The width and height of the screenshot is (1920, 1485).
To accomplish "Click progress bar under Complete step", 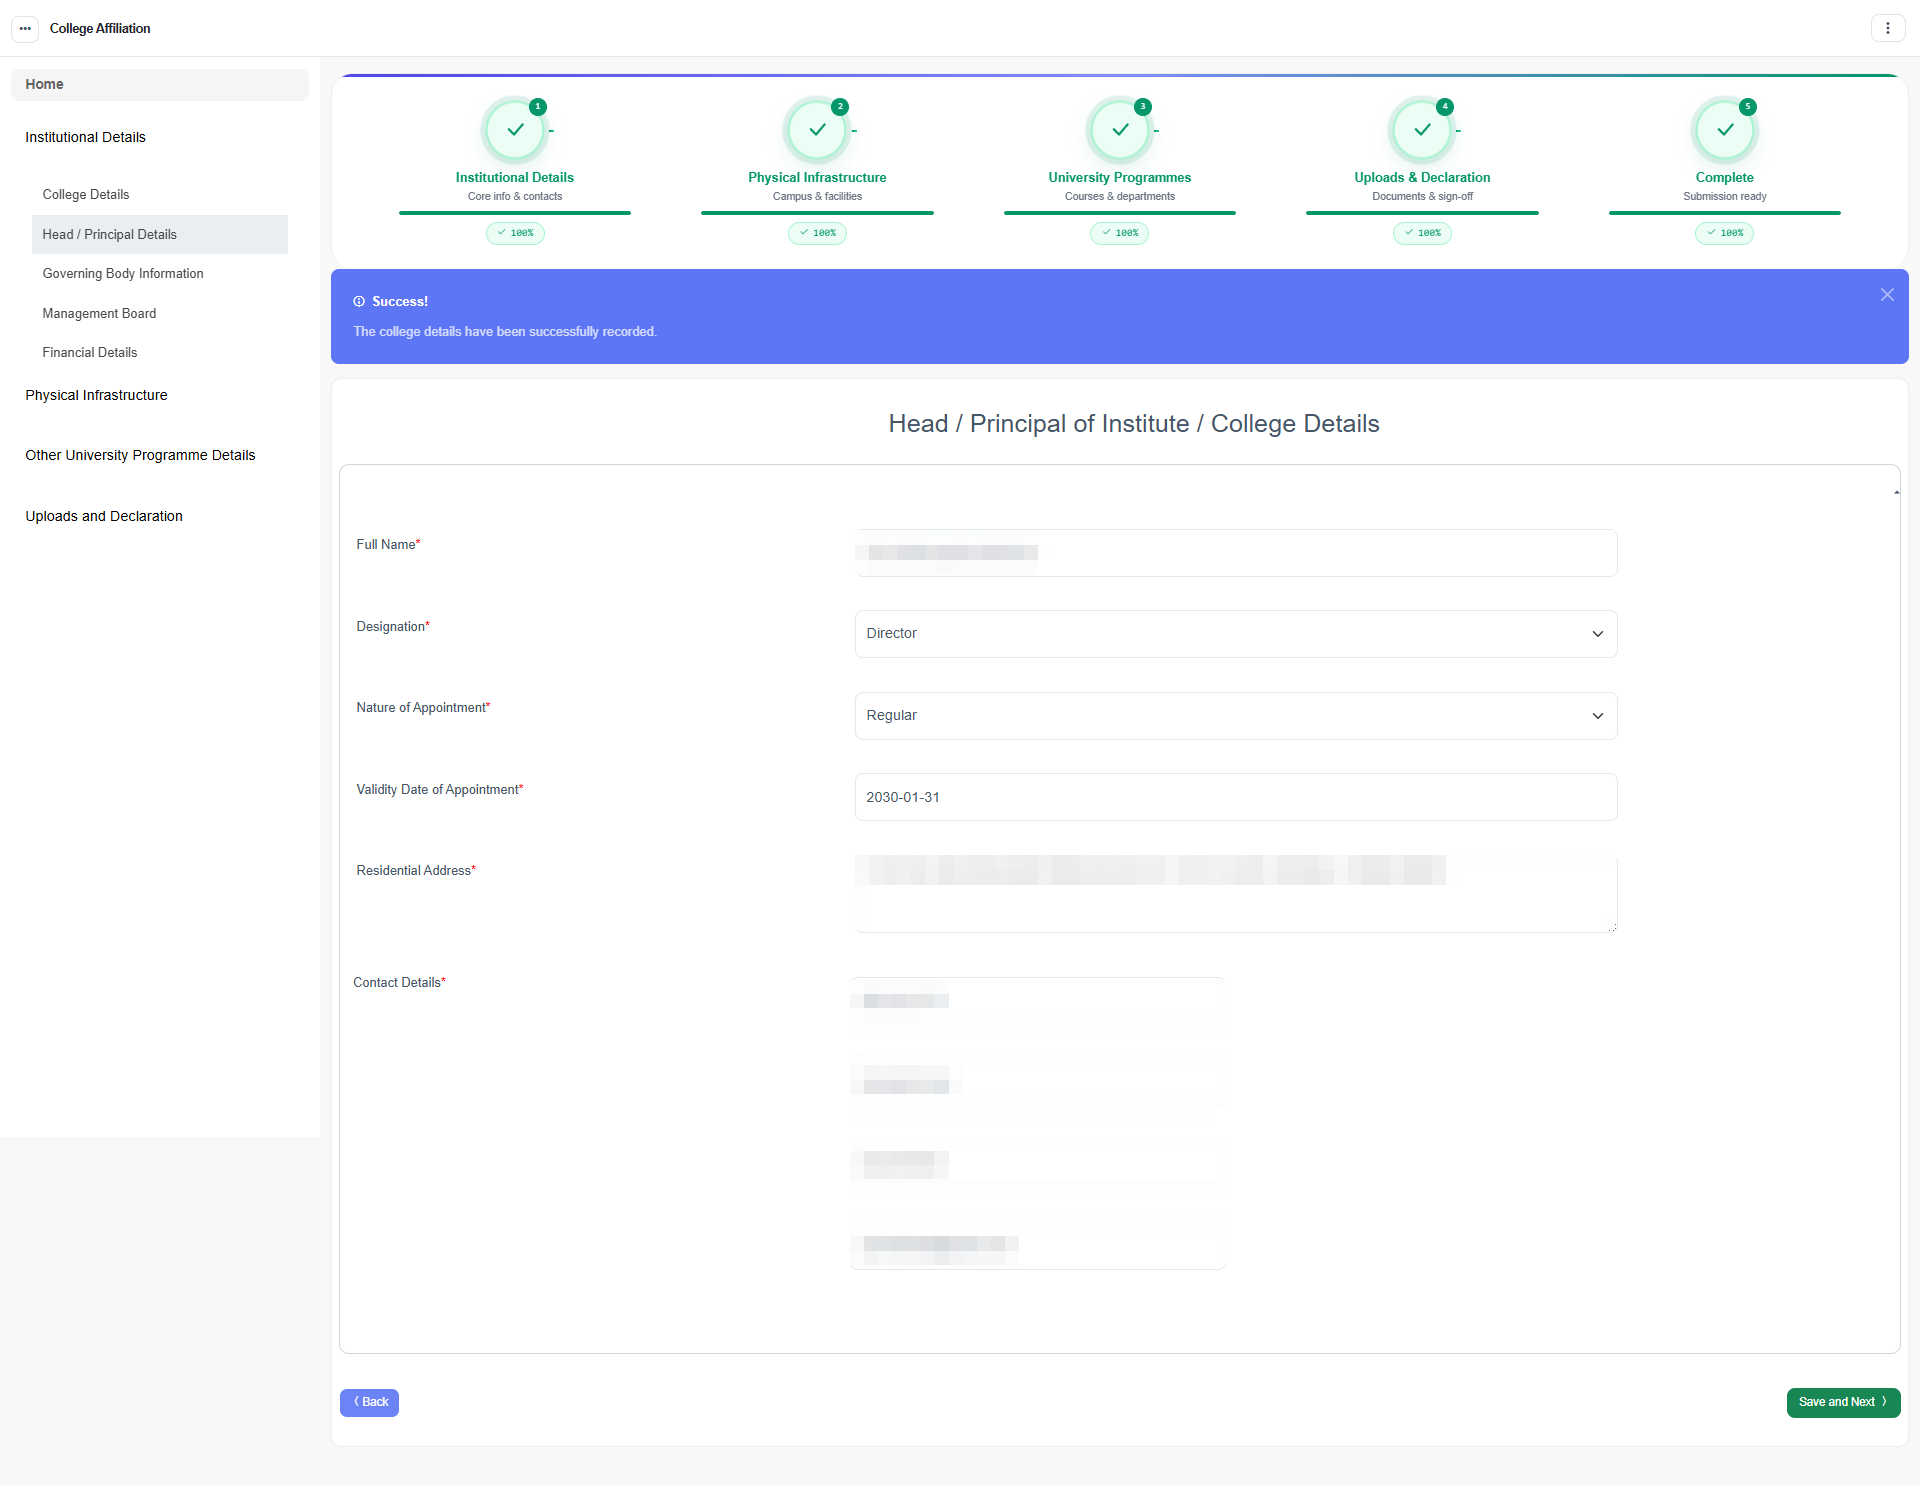I will pyautogui.click(x=1725, y=213).
